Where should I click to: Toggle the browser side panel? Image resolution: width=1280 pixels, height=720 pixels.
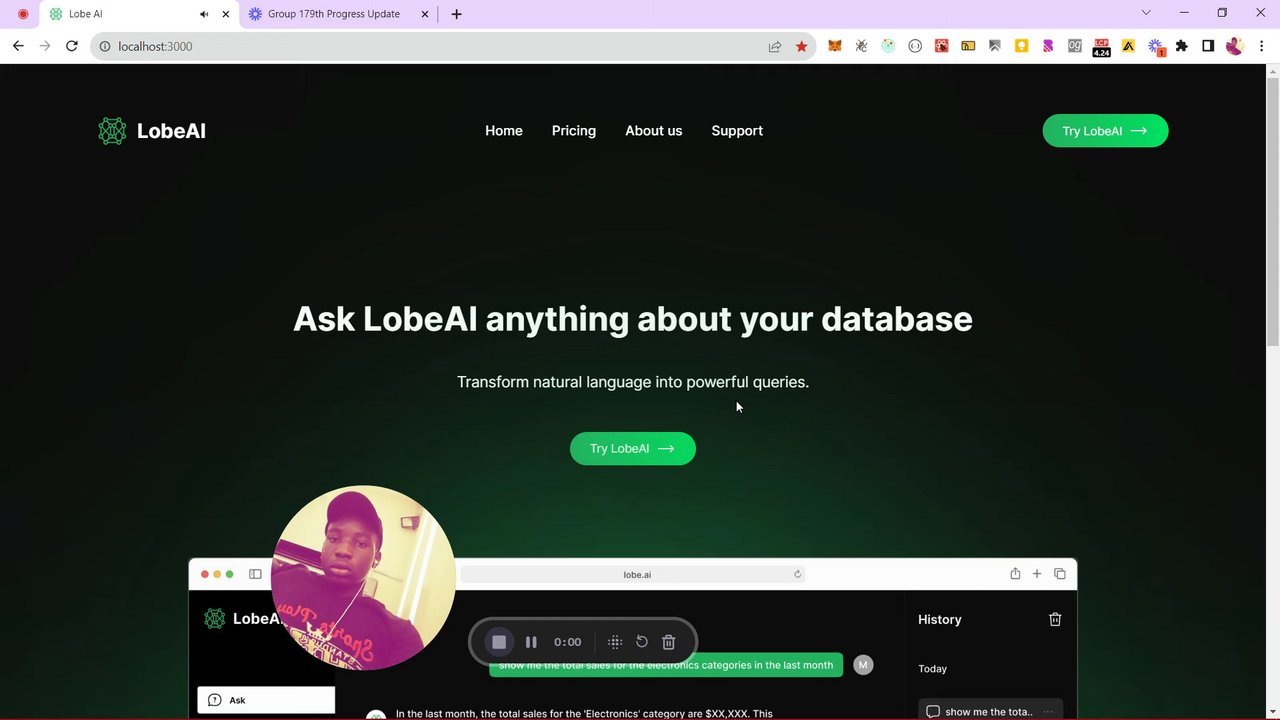(1208, 46)
